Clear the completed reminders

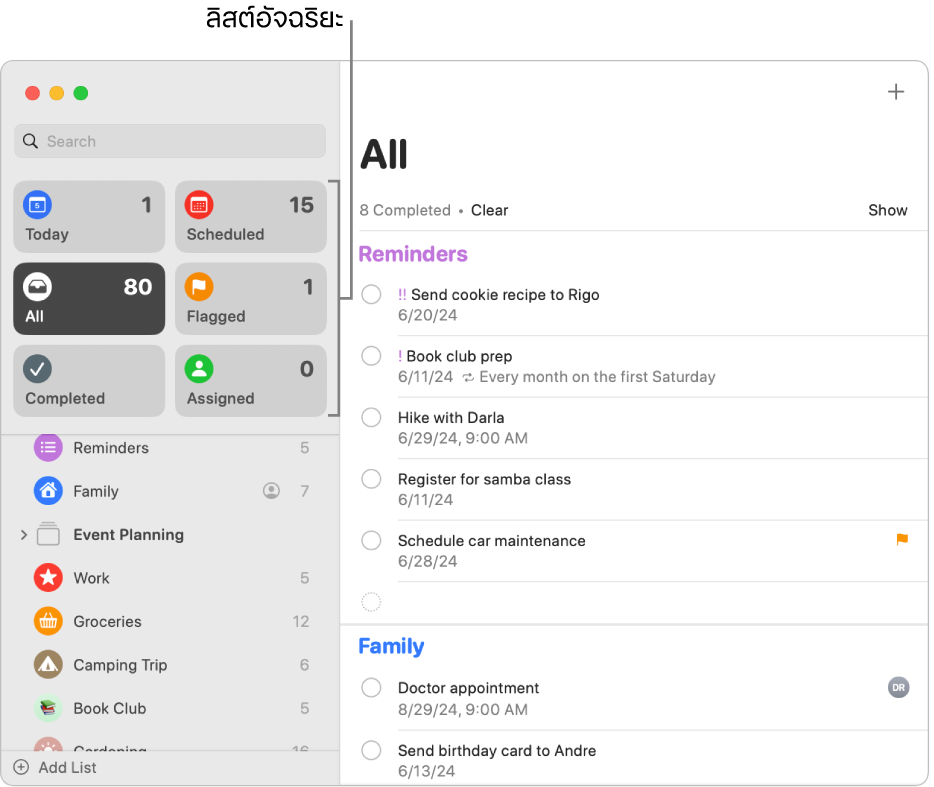pos(490,210)
